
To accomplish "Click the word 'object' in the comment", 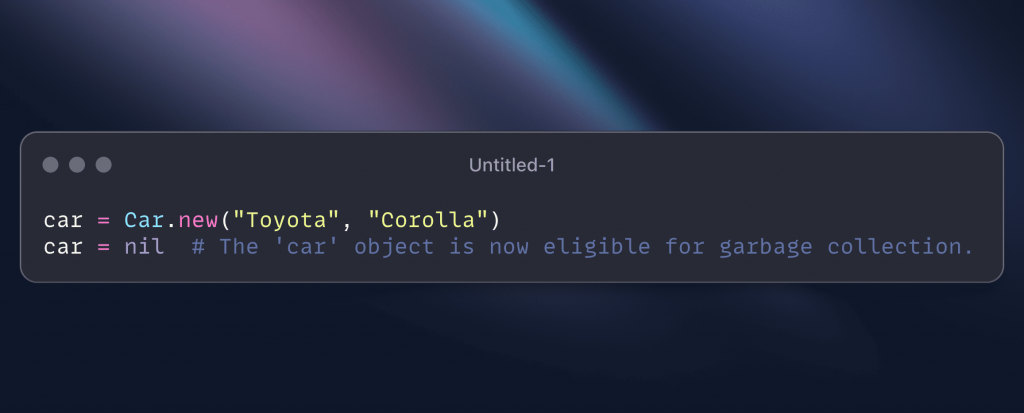I will click(394, 247).
